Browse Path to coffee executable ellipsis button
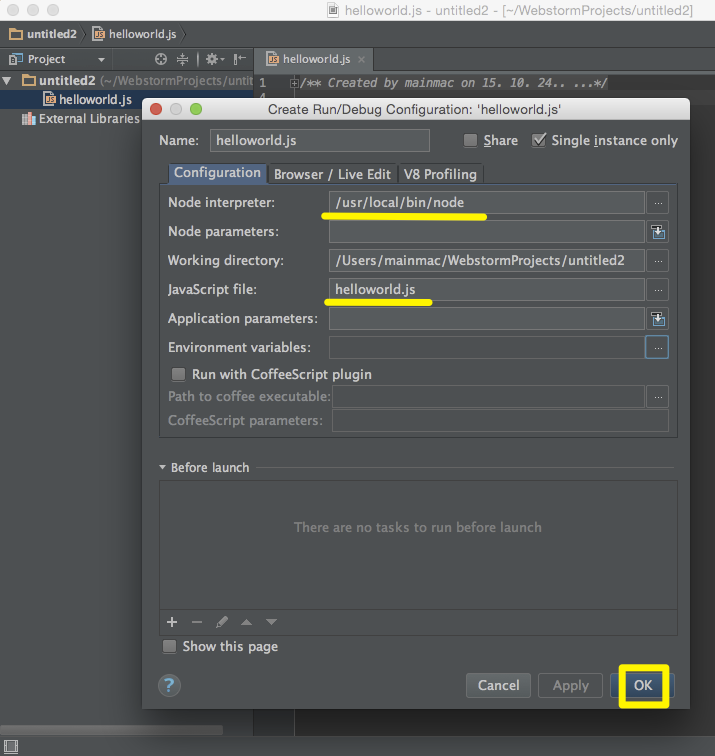715x756 pixels. [658, 397]
